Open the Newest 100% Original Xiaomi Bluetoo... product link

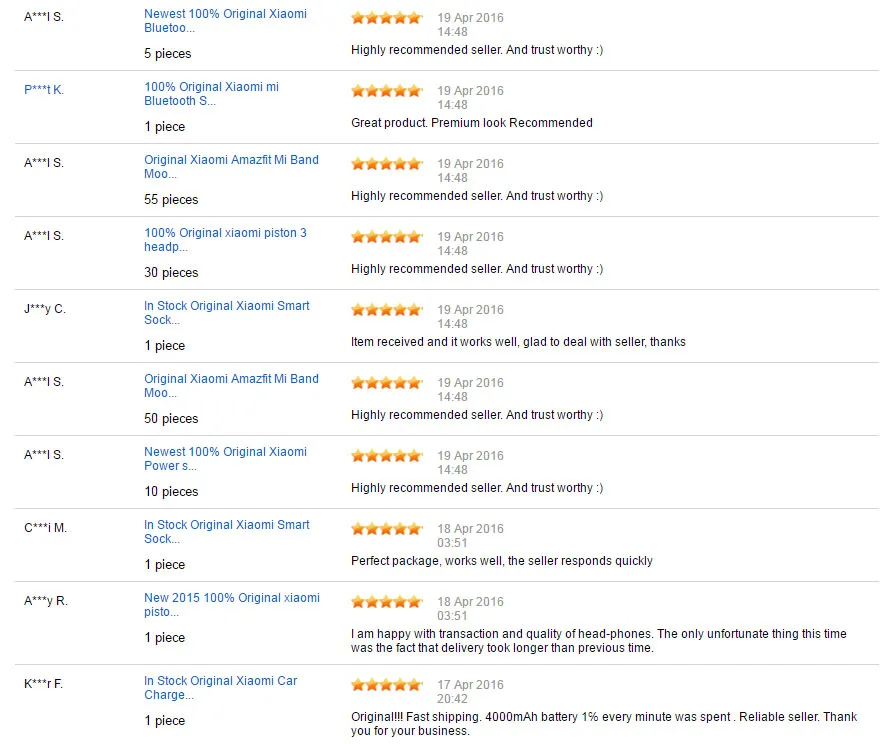(x=225, y=21)
